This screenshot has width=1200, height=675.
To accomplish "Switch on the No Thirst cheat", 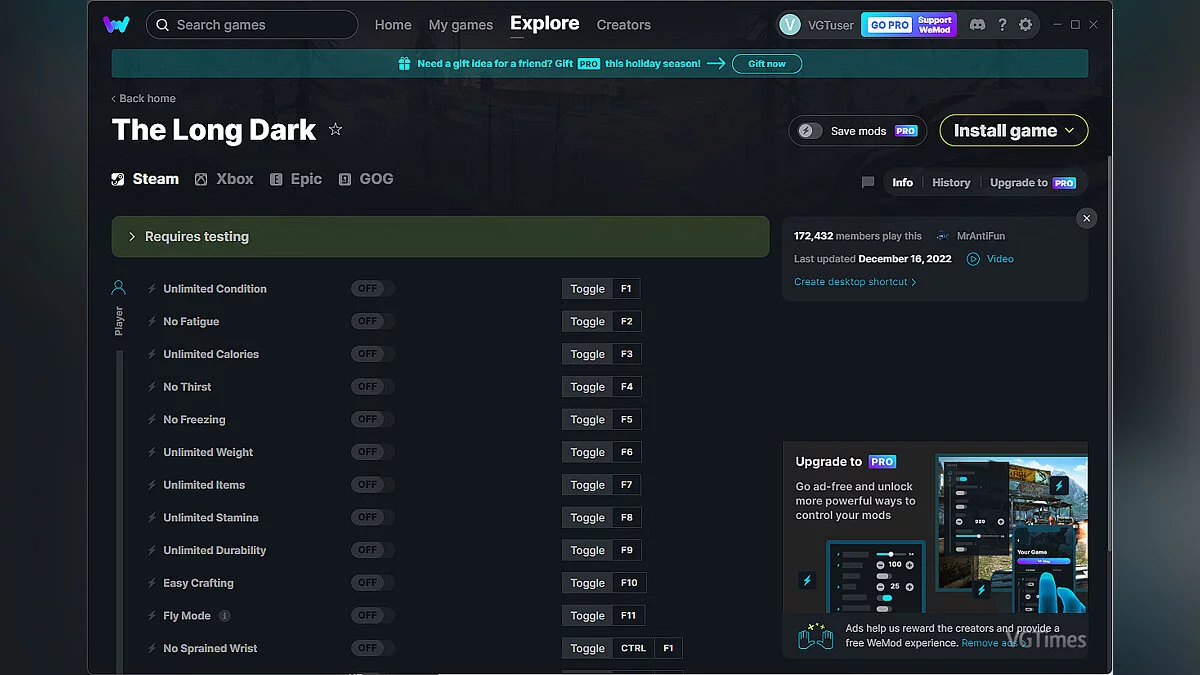I will click(370, 386).
